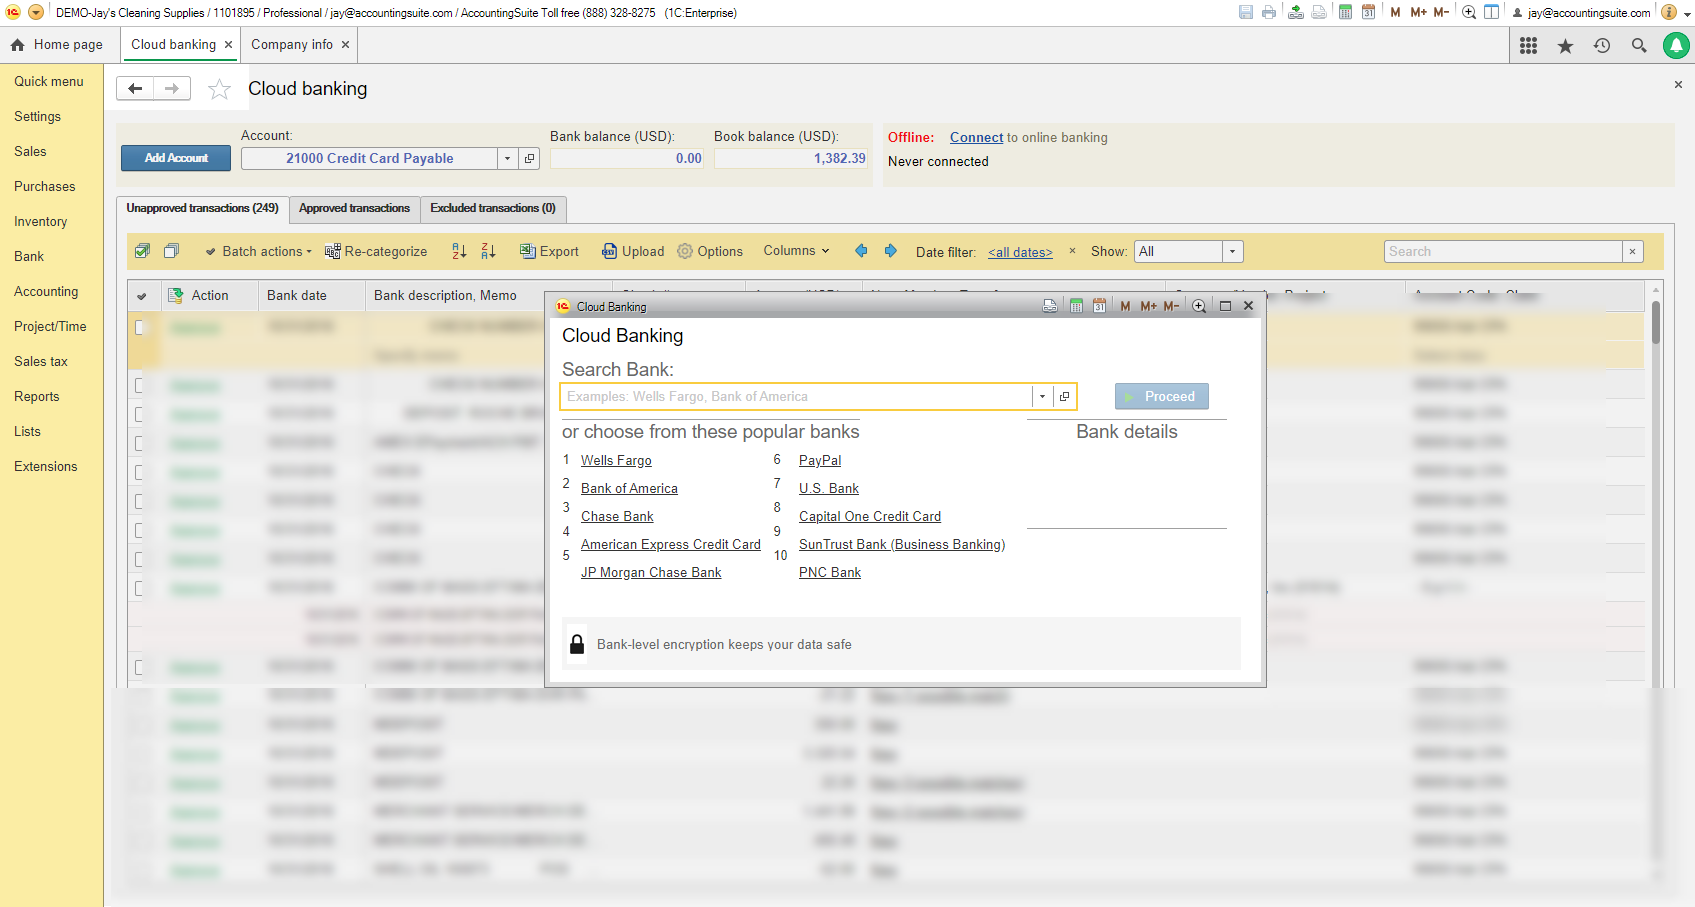Image resolution: width=1695 pixels, height=907 pixels.
Task: Open the Accounting section in the sidebar
Action: point(46,291)
